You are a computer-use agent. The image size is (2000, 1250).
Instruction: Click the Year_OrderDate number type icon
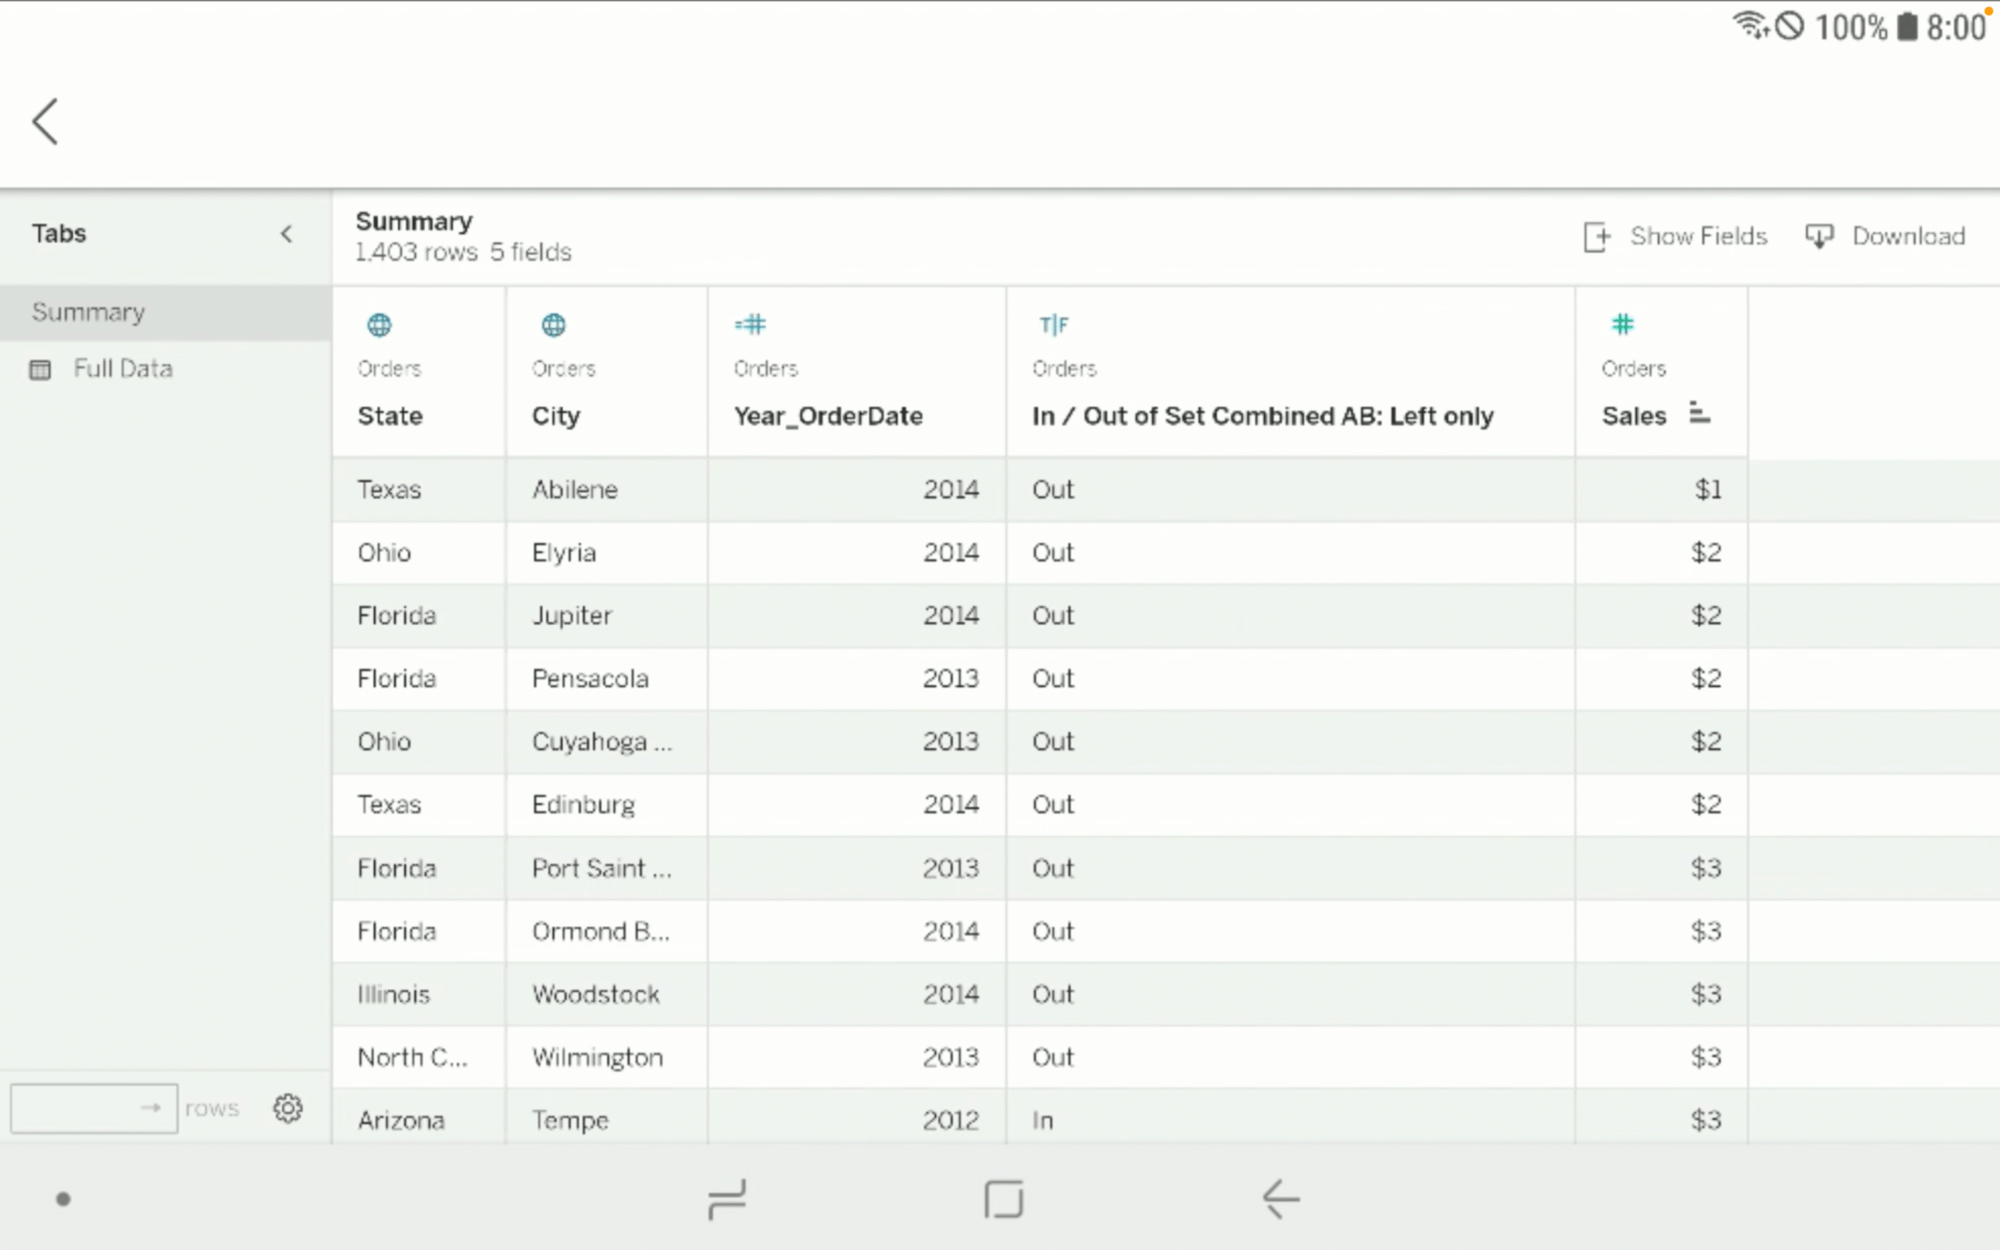750,324
